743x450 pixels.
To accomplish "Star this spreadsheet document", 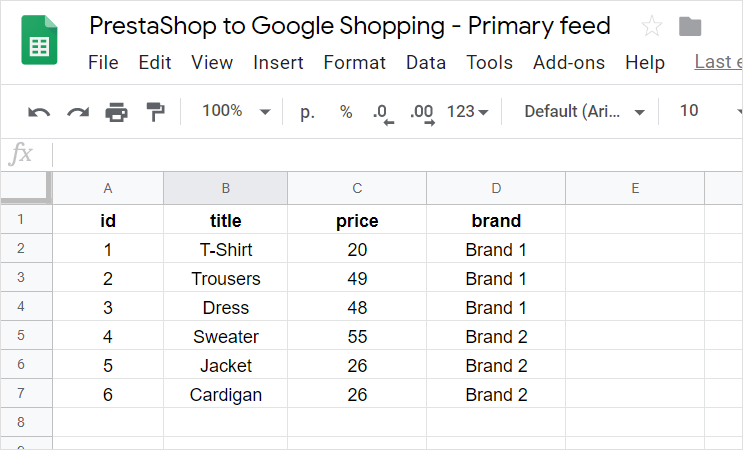I will [x=652, y=26].
